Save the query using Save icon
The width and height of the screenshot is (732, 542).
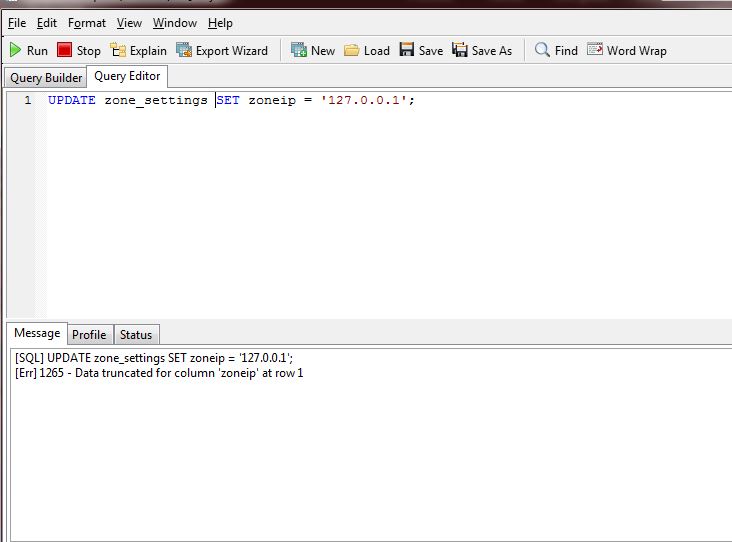[407, 50]
